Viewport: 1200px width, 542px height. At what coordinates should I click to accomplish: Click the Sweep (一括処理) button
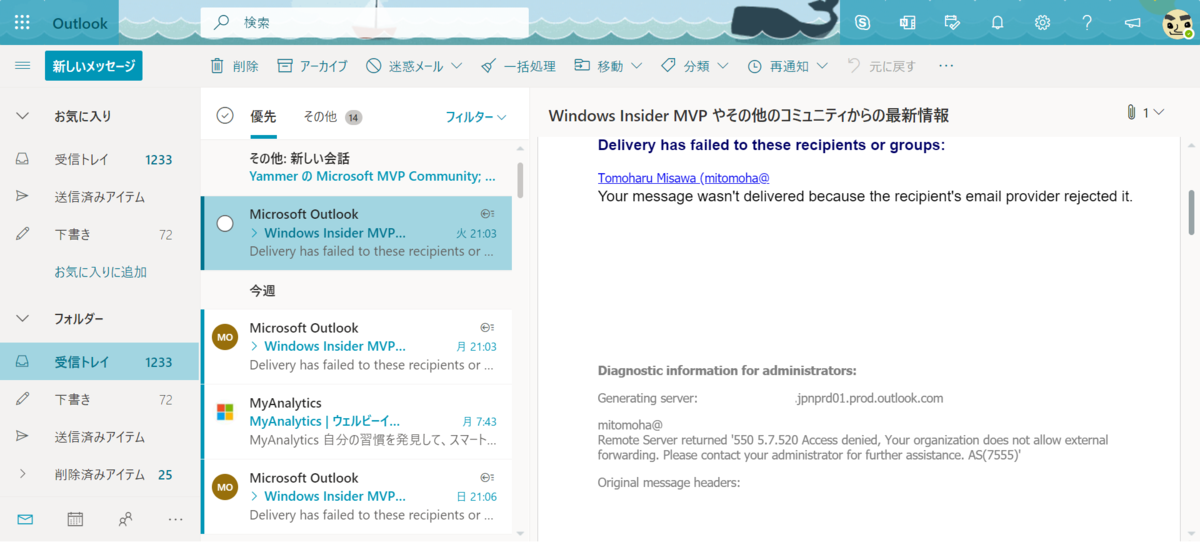point(518,66)
